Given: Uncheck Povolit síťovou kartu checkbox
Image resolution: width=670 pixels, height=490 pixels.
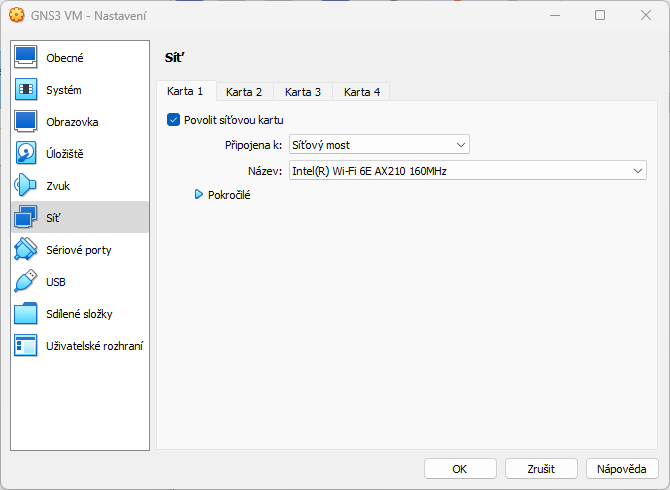Looking at the screenshot, I should (x=173, y=120).
